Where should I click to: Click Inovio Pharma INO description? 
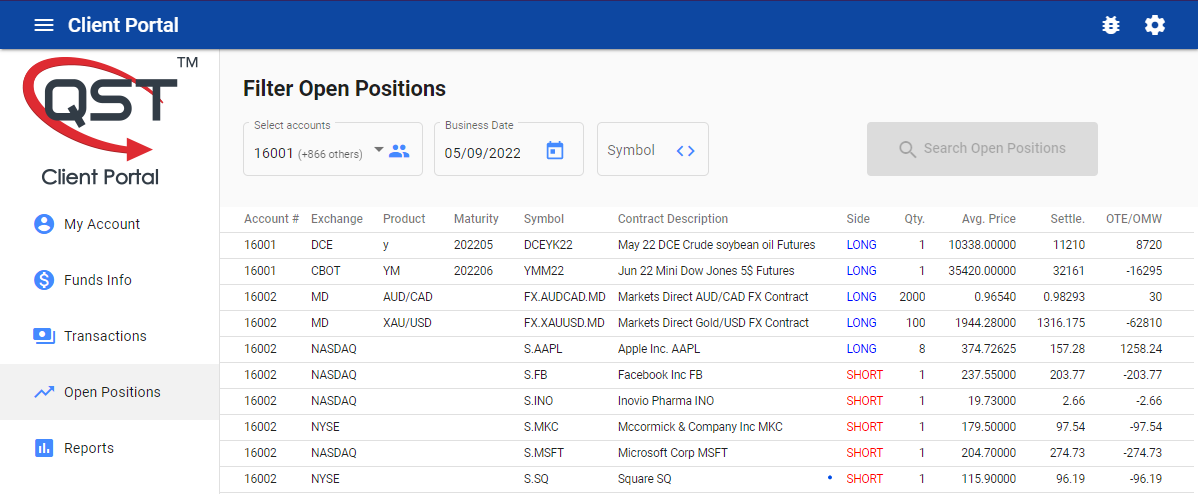[x=666, y=401]
